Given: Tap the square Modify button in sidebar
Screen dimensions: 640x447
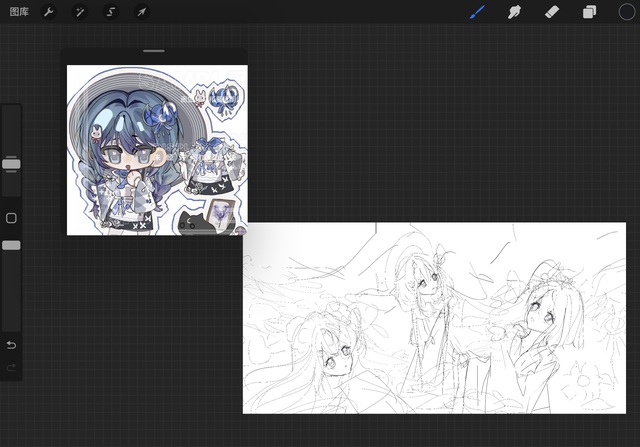Looking at the screenshot, I should coord(11,218).
